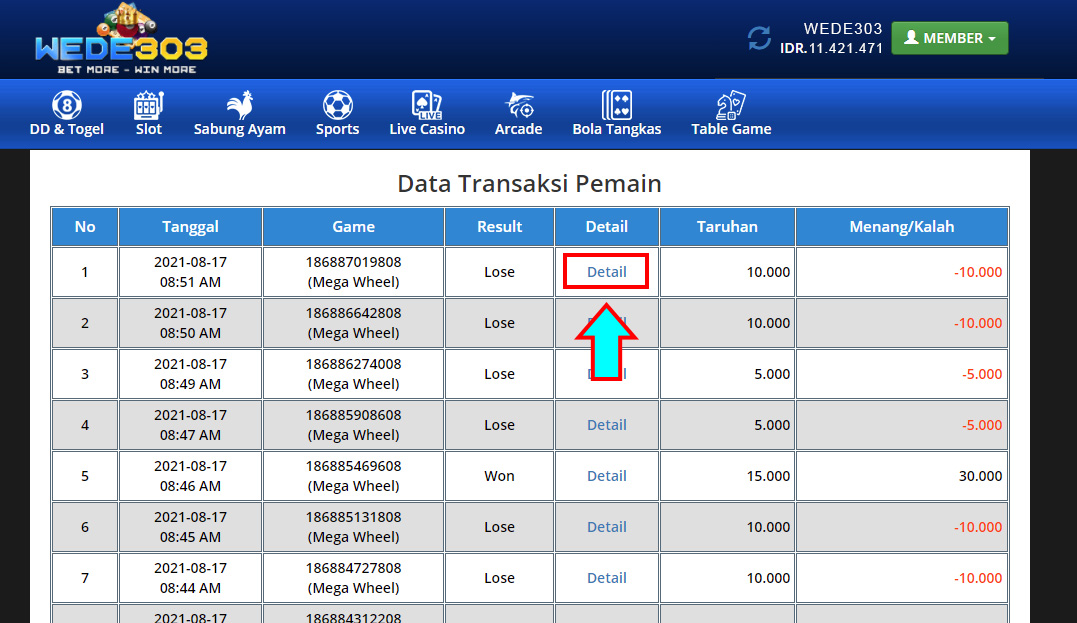Open the Table Game section
The height and width of the screenshot is (623, 1077).
(x=731, y=114)
